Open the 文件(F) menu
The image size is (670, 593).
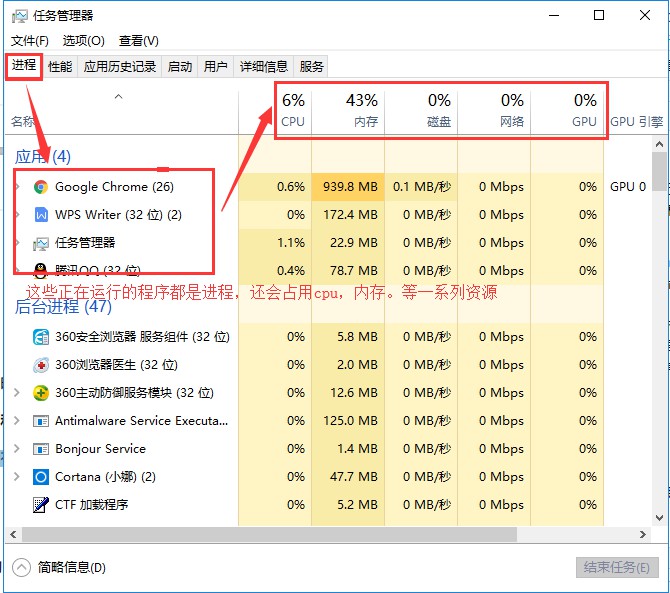(29, 41)
